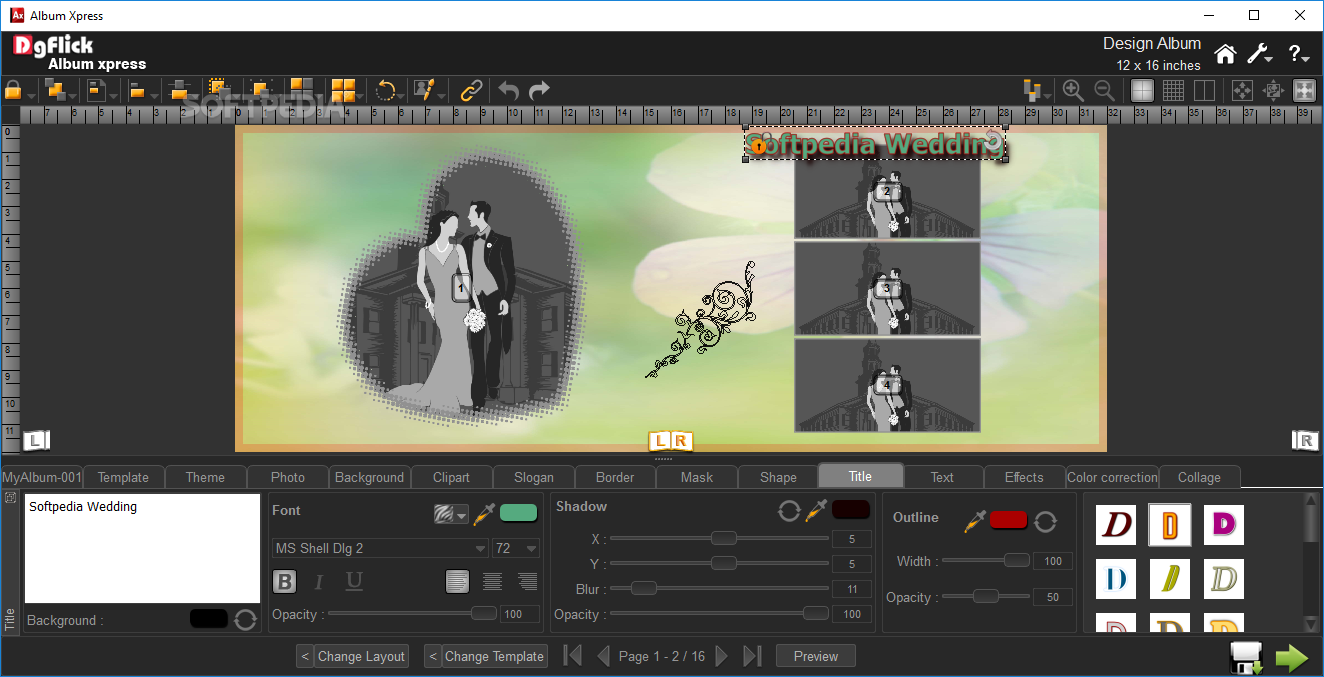Undo the last action
The height and width of the screenshot is (677, 1324).
(508, 90)
